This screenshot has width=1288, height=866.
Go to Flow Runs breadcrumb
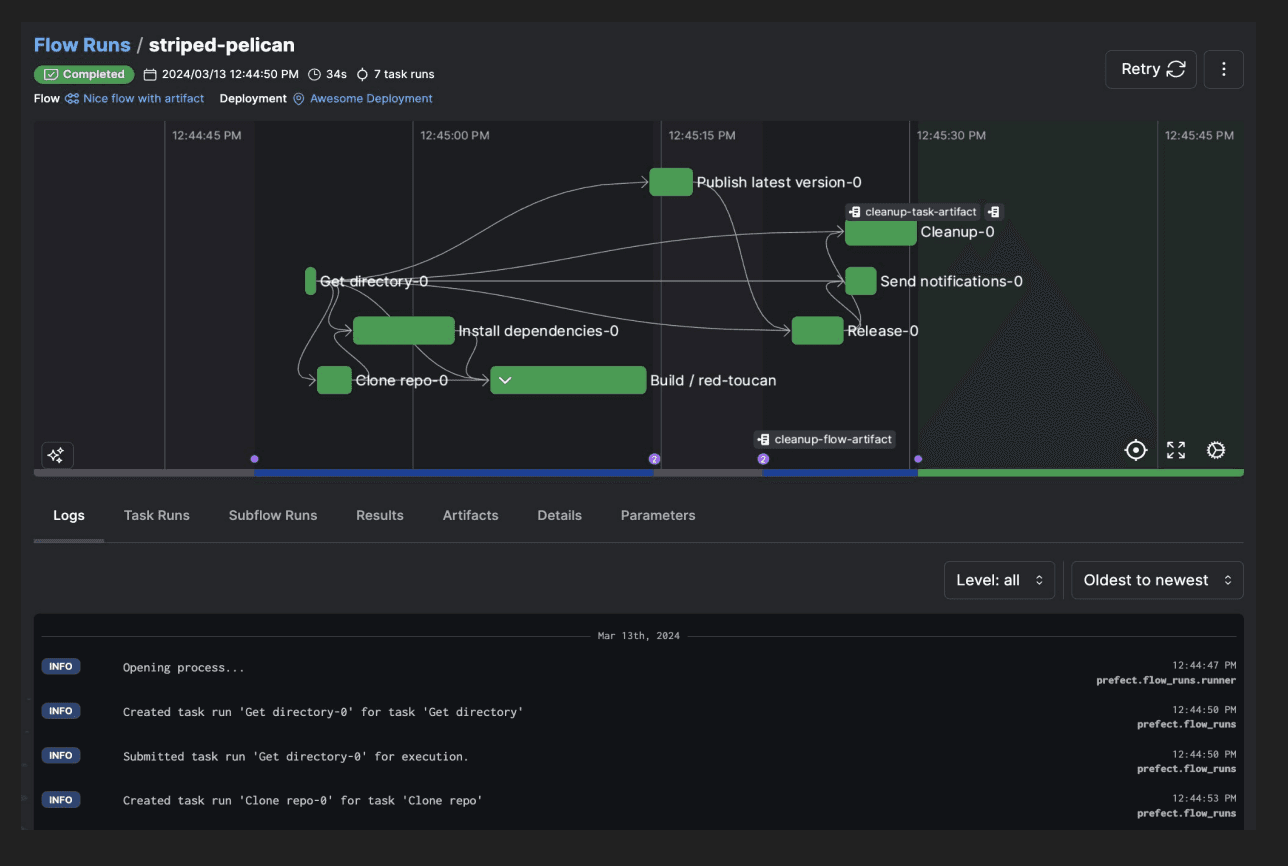pyautogui.click(x=82, y=45)
